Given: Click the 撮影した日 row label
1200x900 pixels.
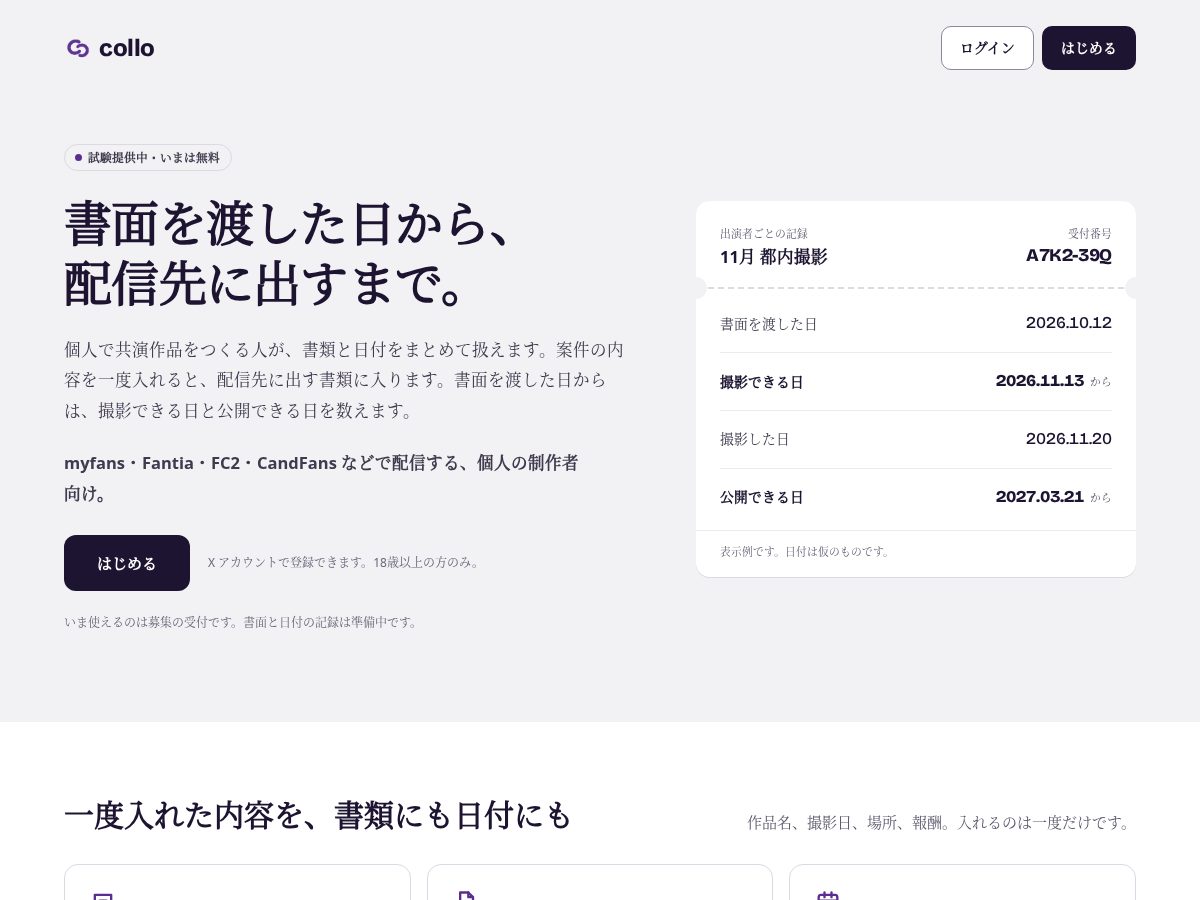Looking at the screenshot, I should point(755,439).
